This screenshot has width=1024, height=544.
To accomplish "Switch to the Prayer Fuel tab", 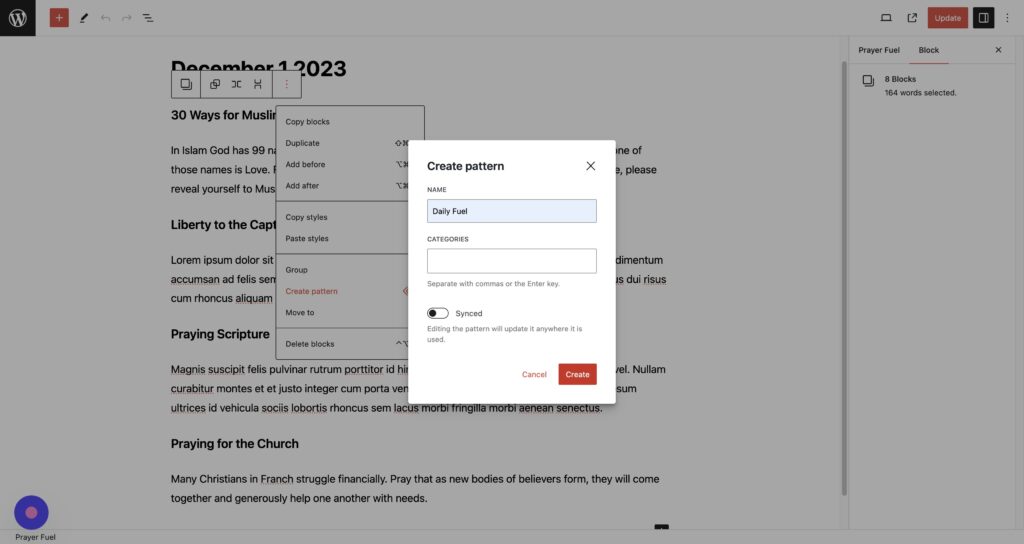I will 879,50.
